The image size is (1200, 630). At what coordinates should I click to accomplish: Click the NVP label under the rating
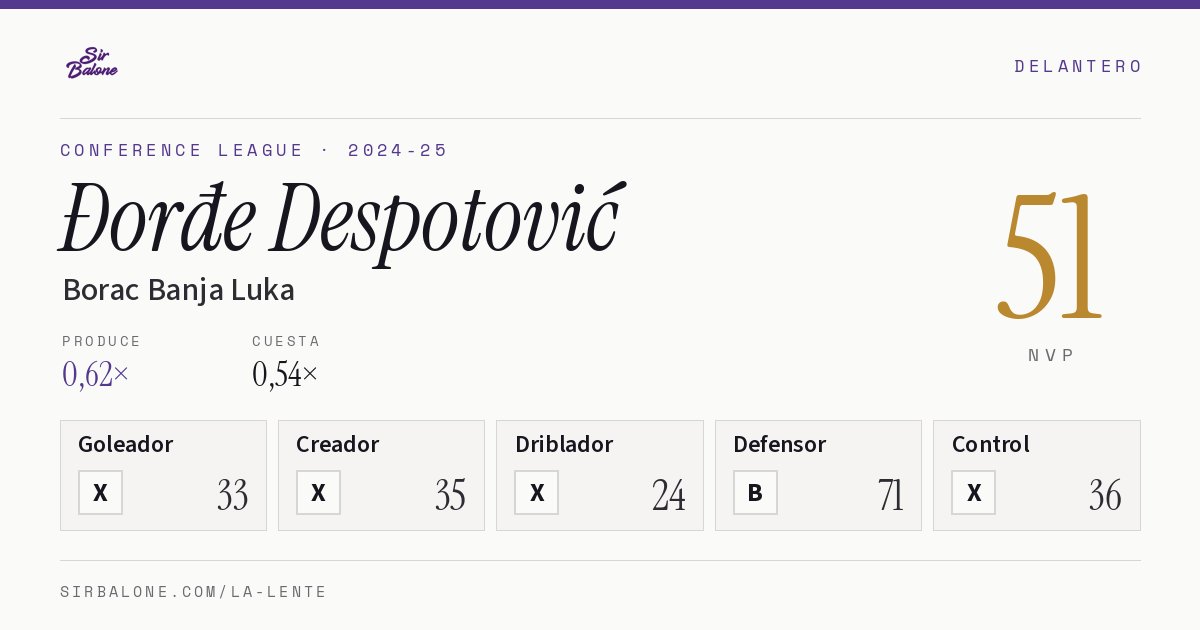pyautogui.click(x=1051, y=355)
